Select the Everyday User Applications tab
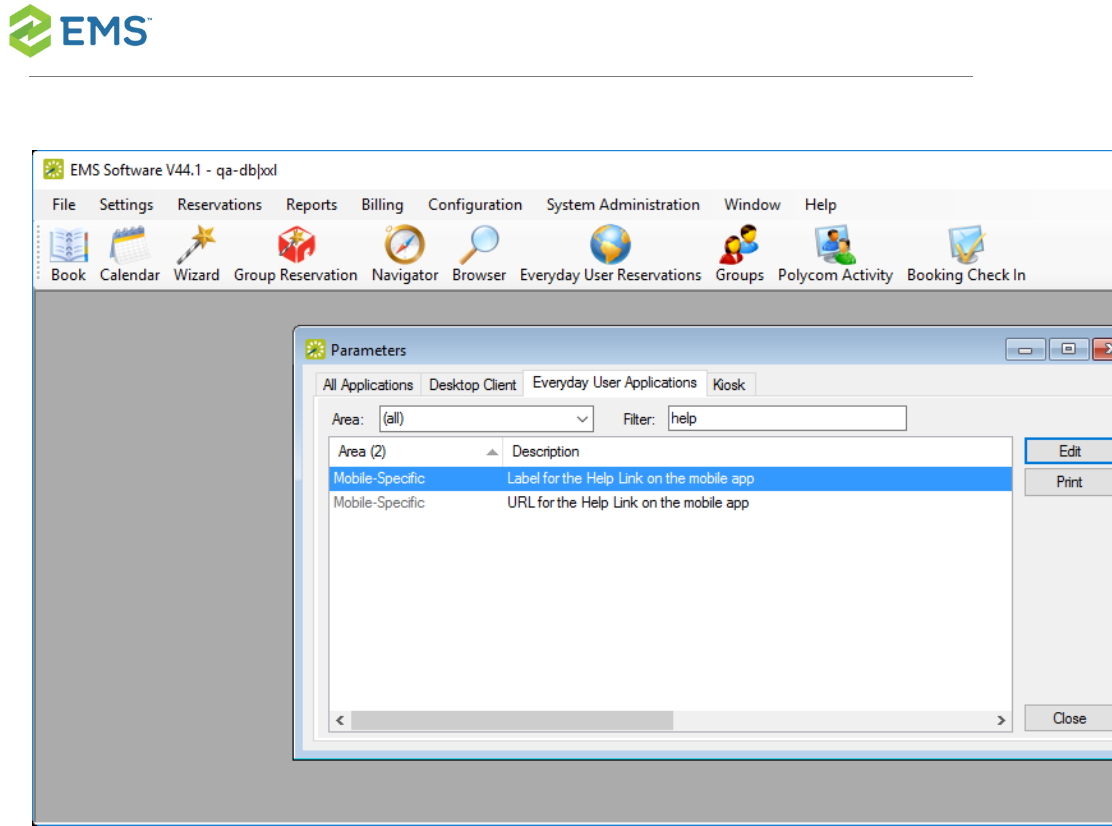The height and width of the screenshot is (826, 1112). point(615,382)
